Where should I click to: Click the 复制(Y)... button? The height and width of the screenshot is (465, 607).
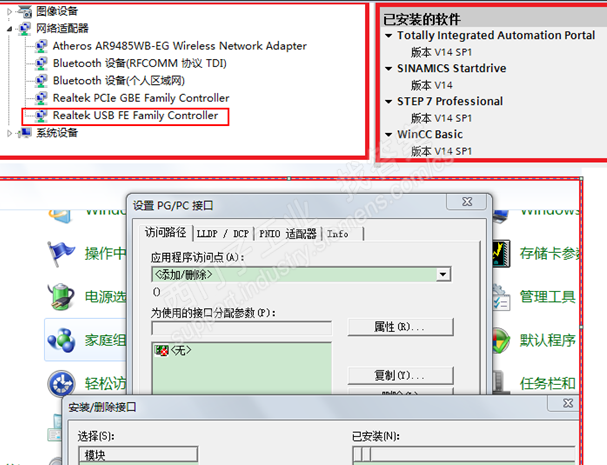click(x=401, y=376)
